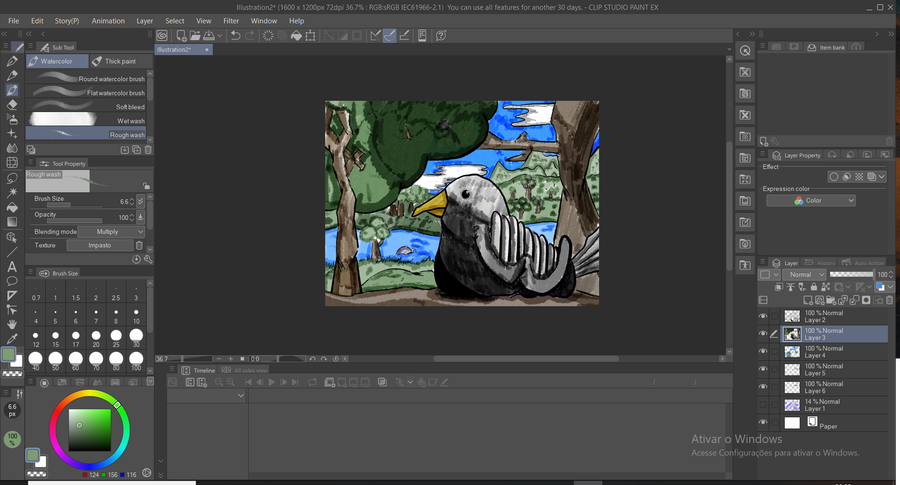Hide the Paper layer with its eye icon
The width and height of the screenshot is (900, 485).
[x=763, y=422]
